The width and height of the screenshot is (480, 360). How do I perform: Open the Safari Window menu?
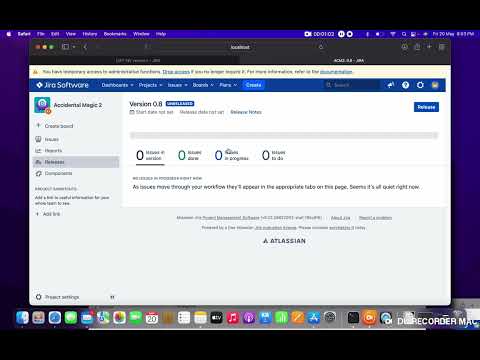click(141, 34)
